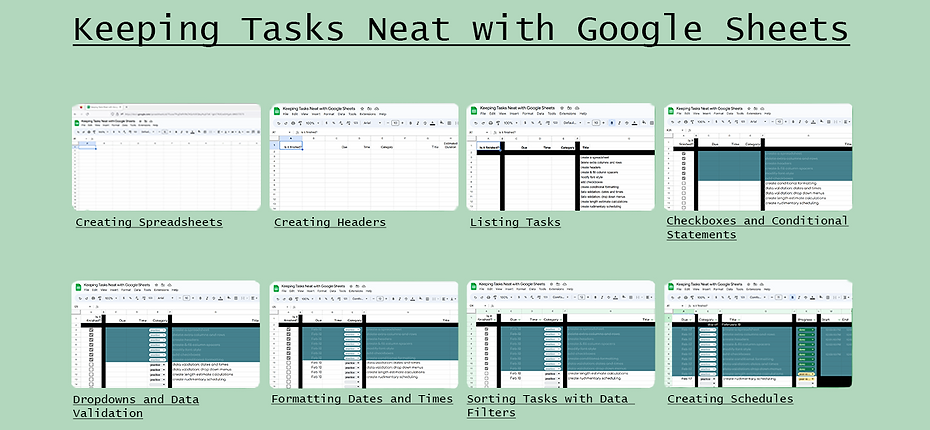Open the Creating Headers link

[x=330, y=222]
